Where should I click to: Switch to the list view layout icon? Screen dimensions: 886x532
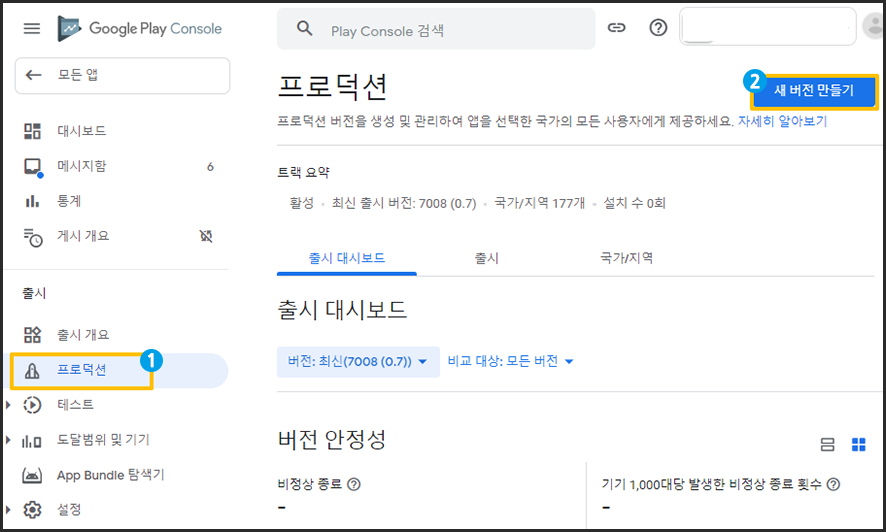click(x=827, y=445)
